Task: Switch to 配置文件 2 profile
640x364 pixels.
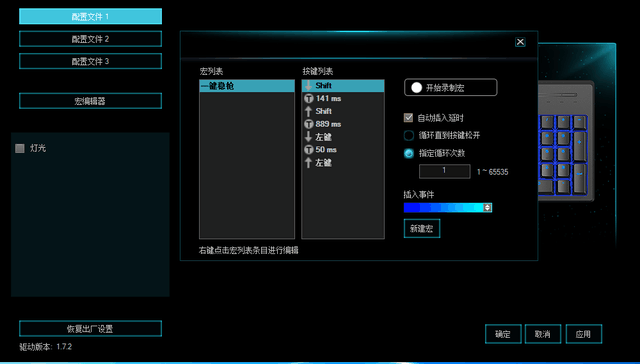Action: pos(90,39)
